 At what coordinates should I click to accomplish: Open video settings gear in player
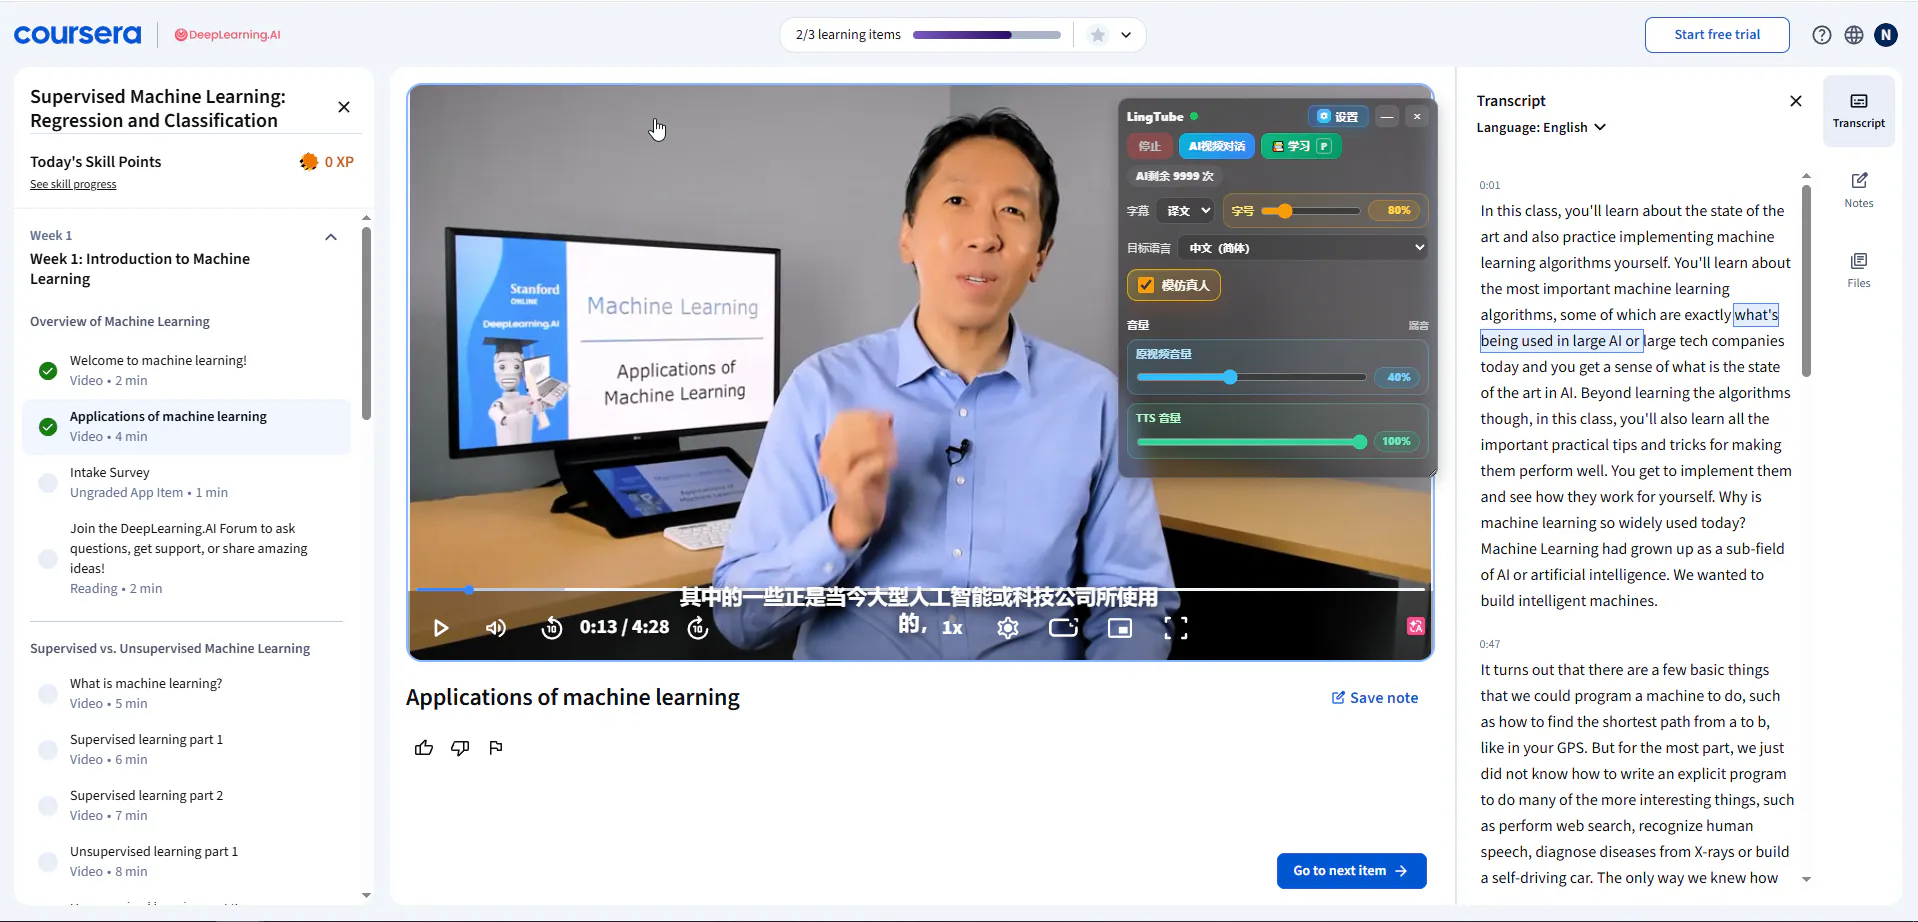tap(1008, 628)
